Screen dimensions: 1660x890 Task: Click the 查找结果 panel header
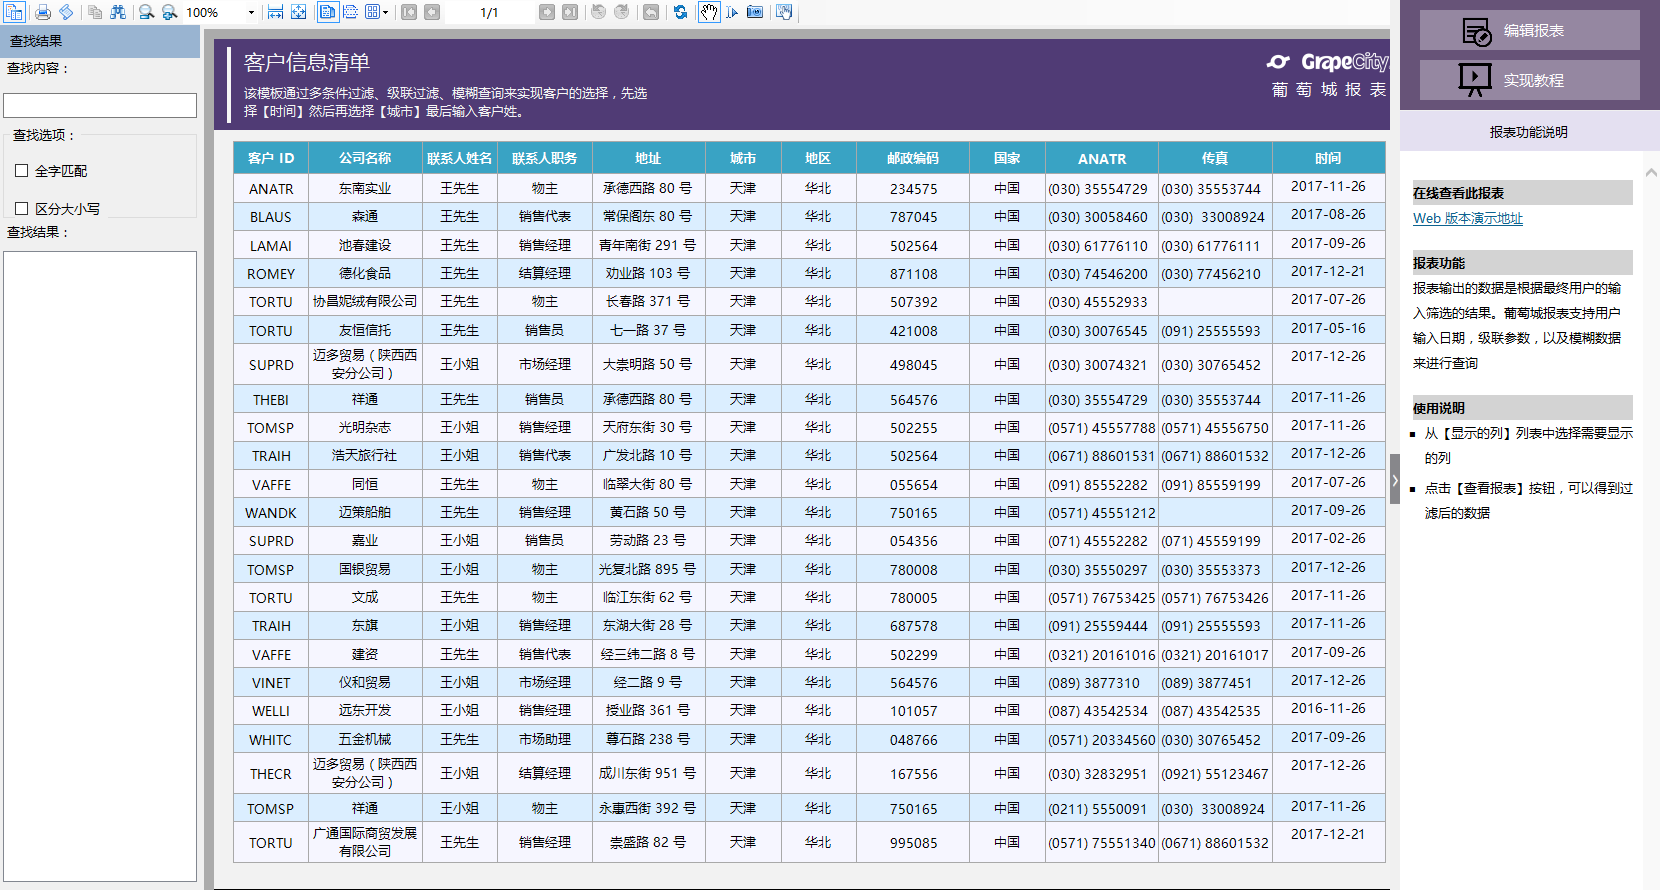(x=100, y=41)
